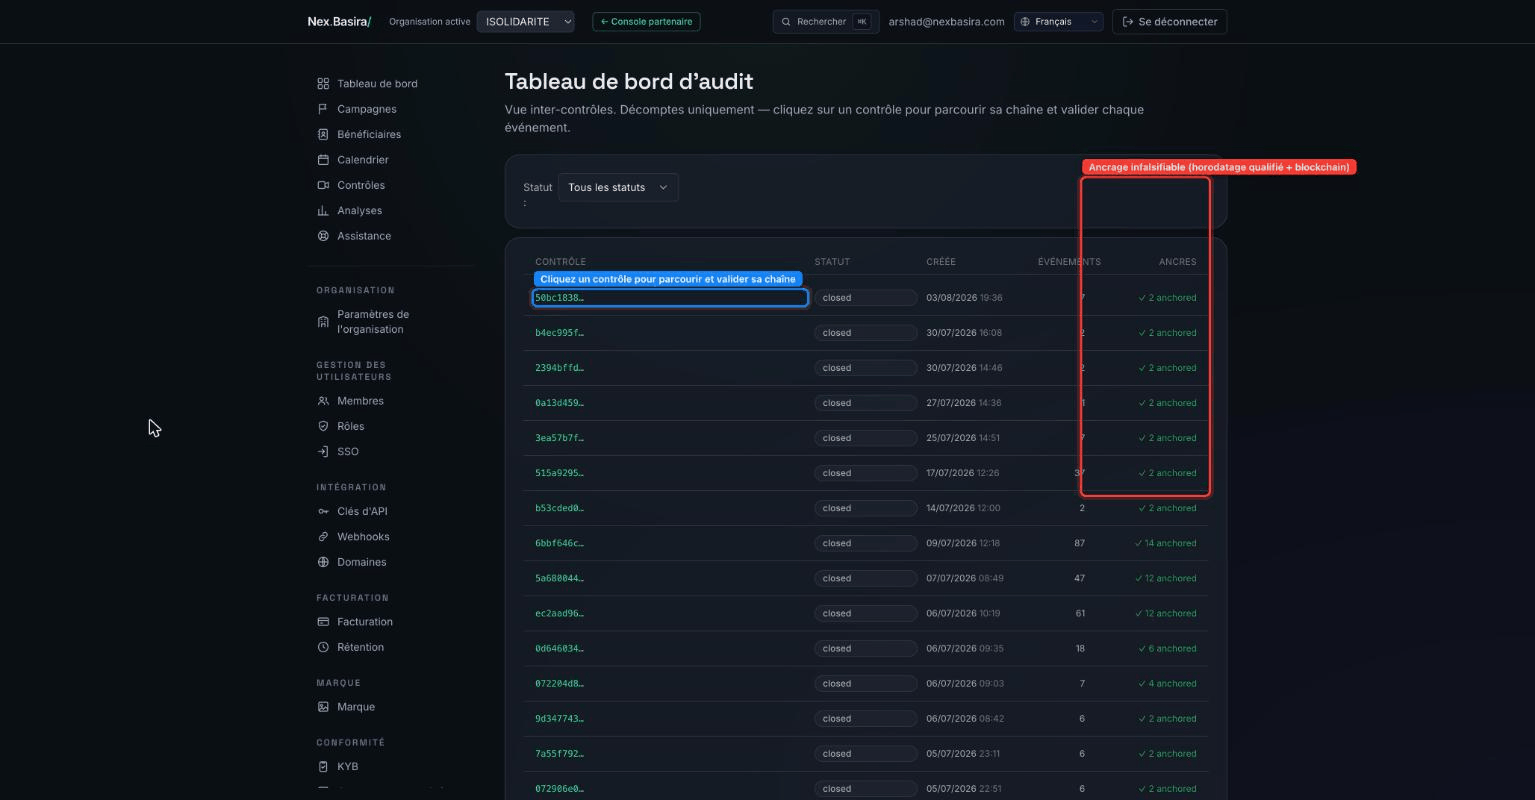The height and width of the screenshot is (800, 1535).
Task: Open Marque image icon
Action: [323, 707]
